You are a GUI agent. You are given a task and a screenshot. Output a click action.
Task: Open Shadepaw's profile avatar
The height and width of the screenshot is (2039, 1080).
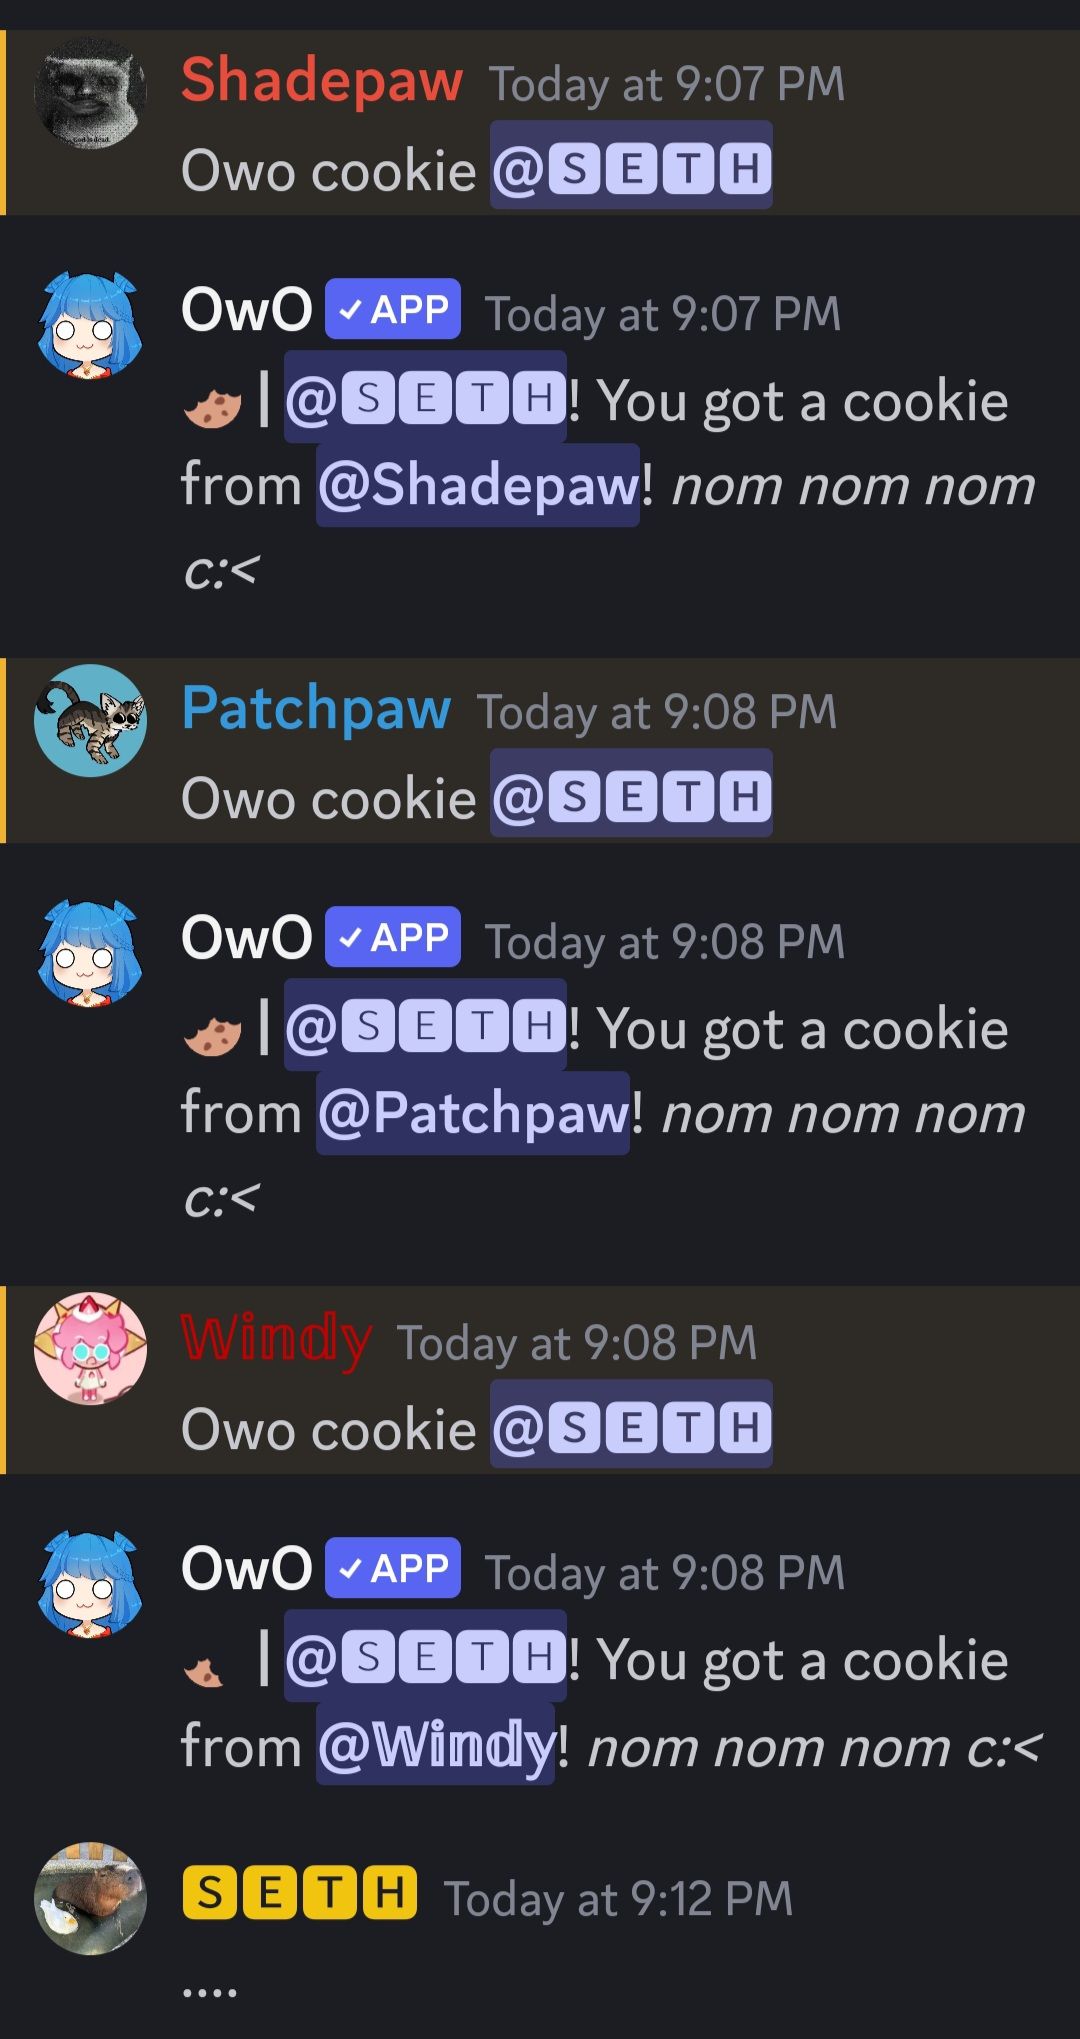click(90, 94)
